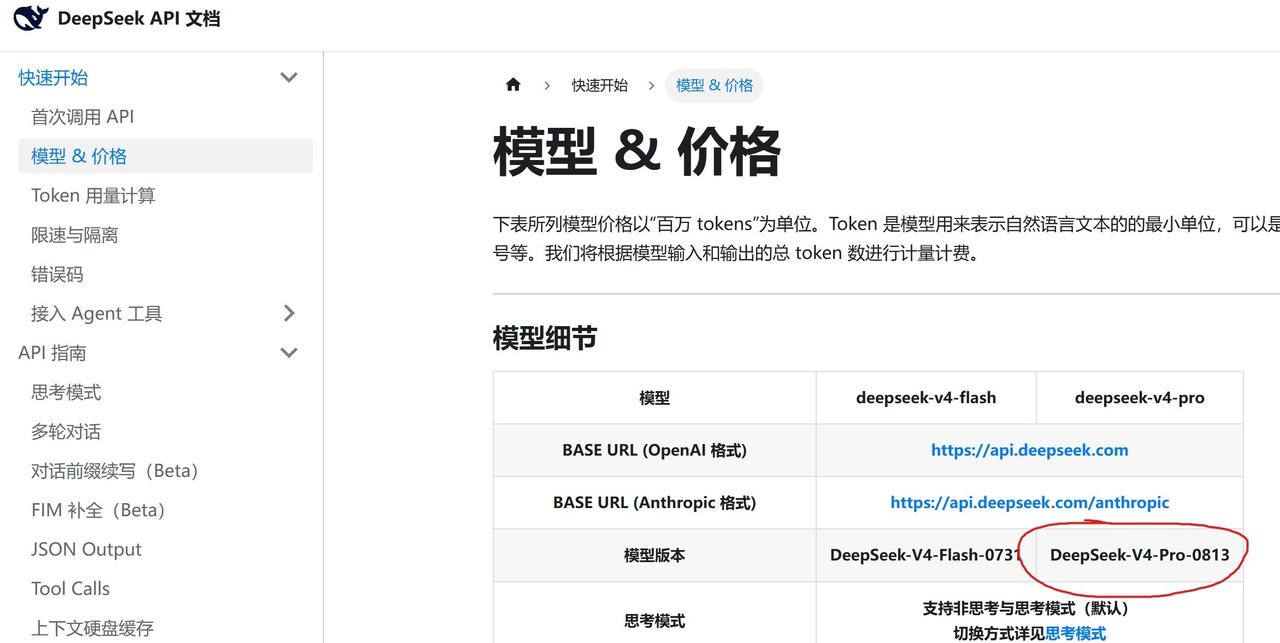1280x643 pixels.
Task: Click 模型 & 价格 breadcrumb pill
Action: [x=714, y=85]
